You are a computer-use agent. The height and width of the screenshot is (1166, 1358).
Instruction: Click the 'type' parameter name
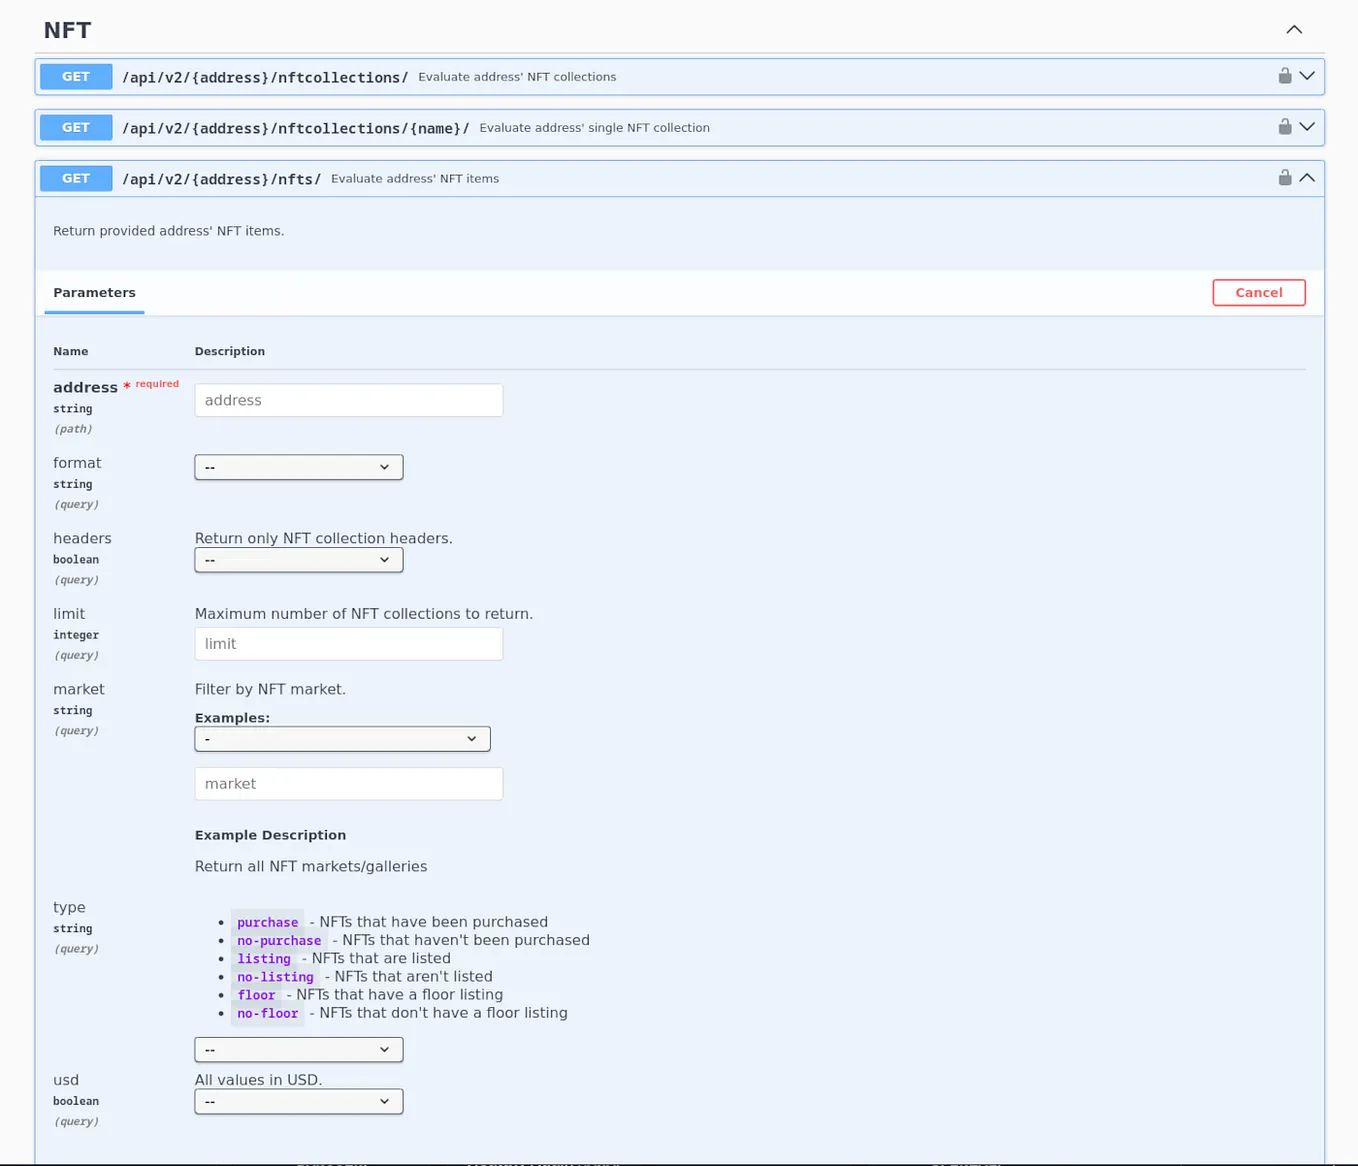[69, 907]
